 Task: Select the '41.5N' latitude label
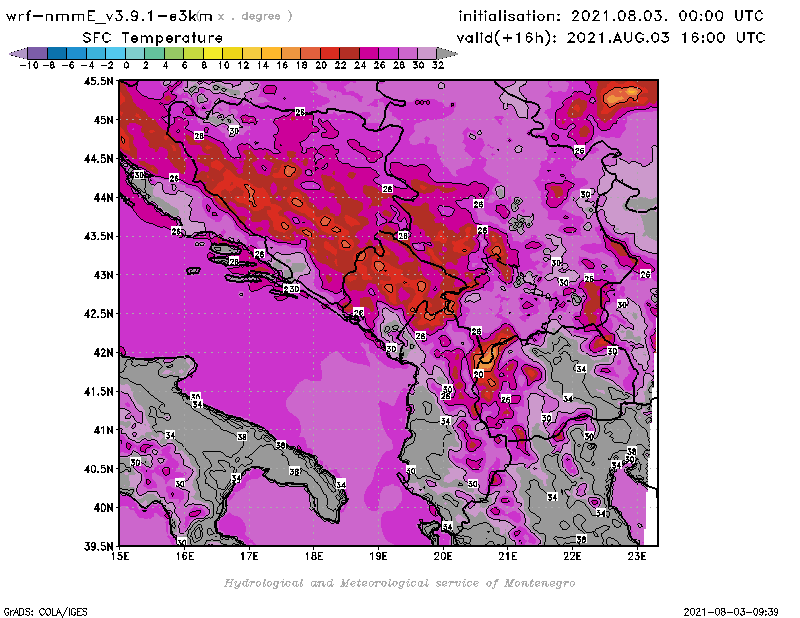98,391
